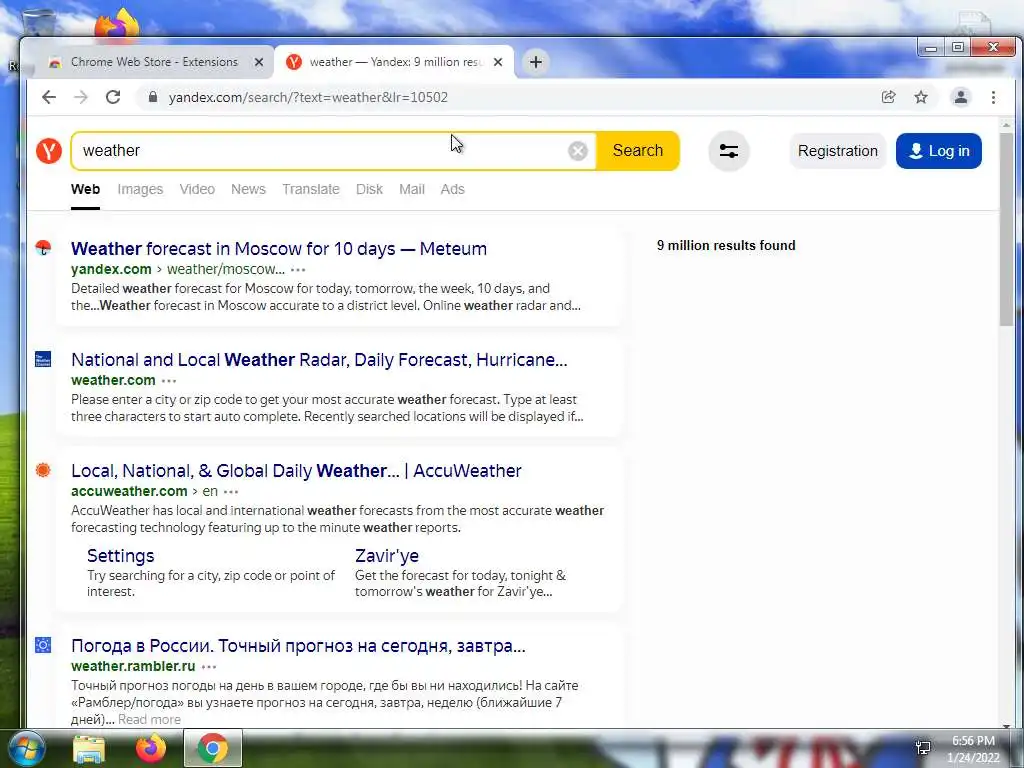Click the weather.rambler.ru URL
The width and height of the screenshot is (1024, 768).
[x=133, y=666]
